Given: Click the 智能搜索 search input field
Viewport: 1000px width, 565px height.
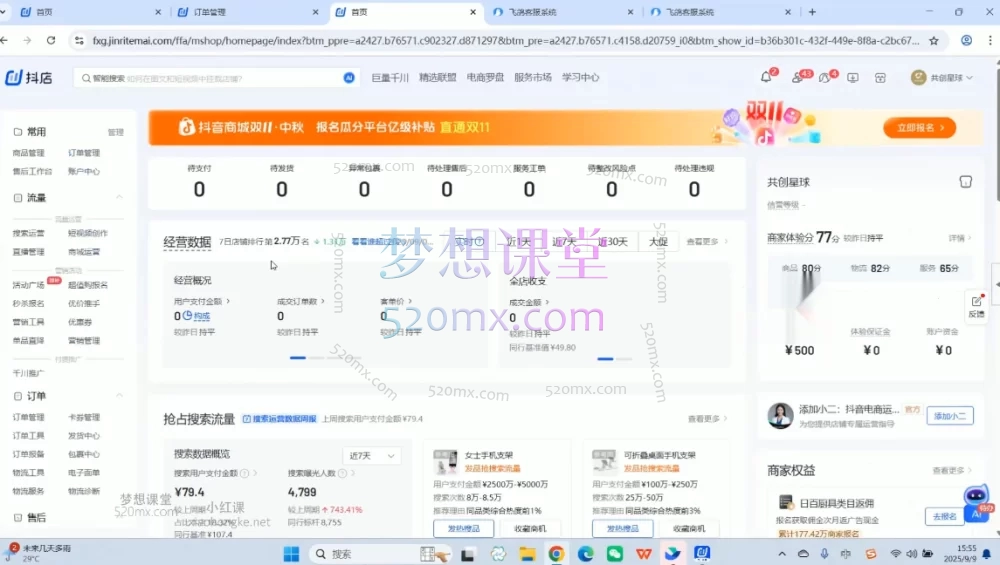Looking at the screenshot, I should coord(216,78).
